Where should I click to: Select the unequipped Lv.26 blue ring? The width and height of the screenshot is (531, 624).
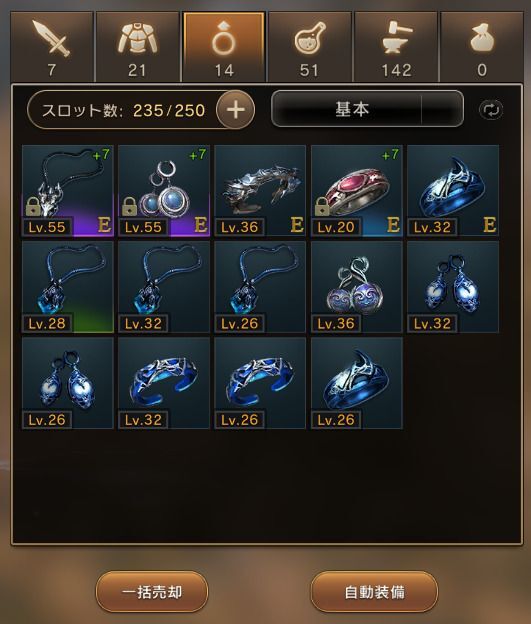[x=357, y=383]
